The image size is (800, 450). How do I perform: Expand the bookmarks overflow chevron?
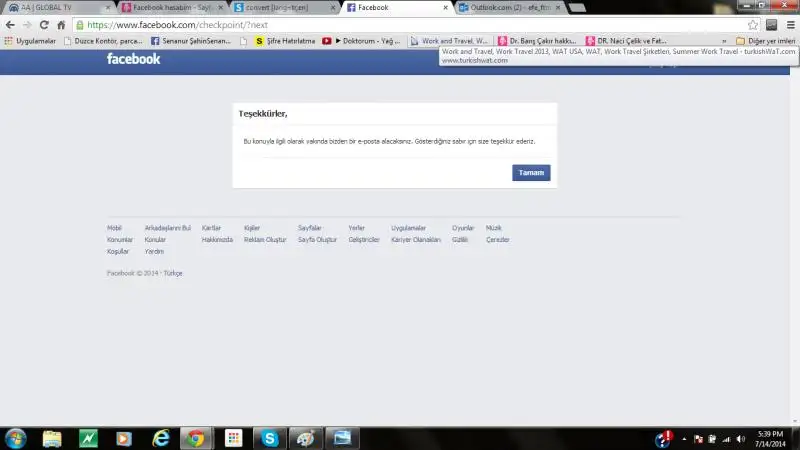pyautogui.click(x=727, y=41)
